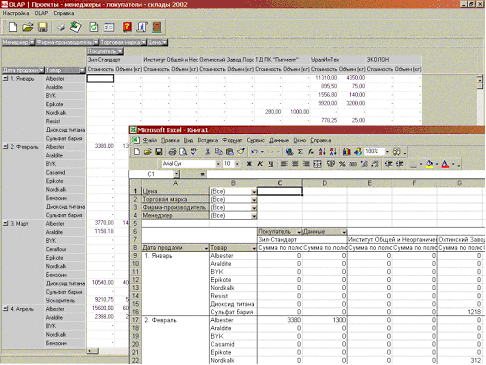This screenshot has width=486, height=365.
Task: Collapse the 2. Февраль group in OLAP
Action: point(5,147)
